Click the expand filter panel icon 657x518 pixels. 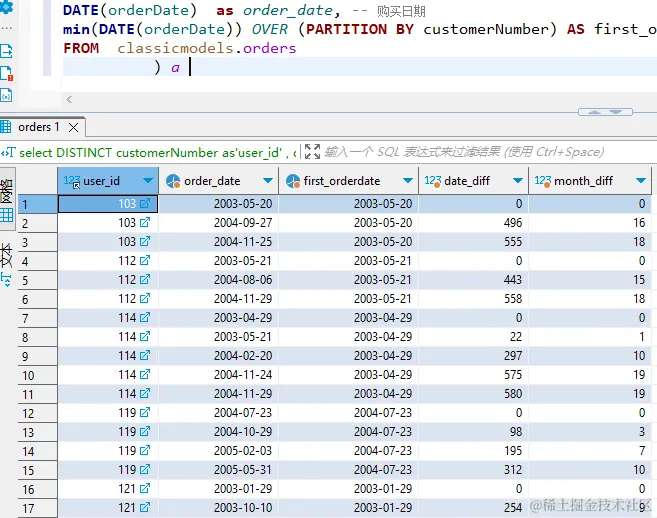[312, 152]
